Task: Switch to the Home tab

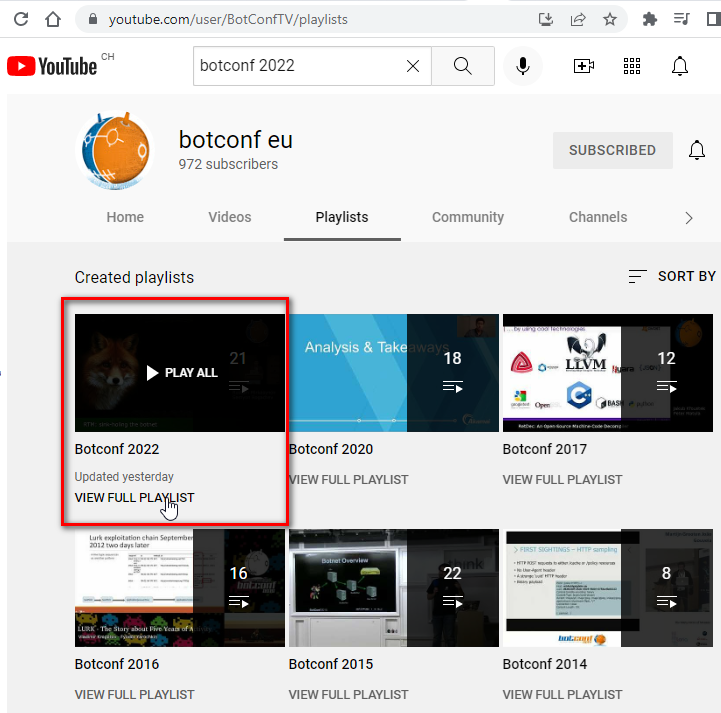Action: point(125,217)
